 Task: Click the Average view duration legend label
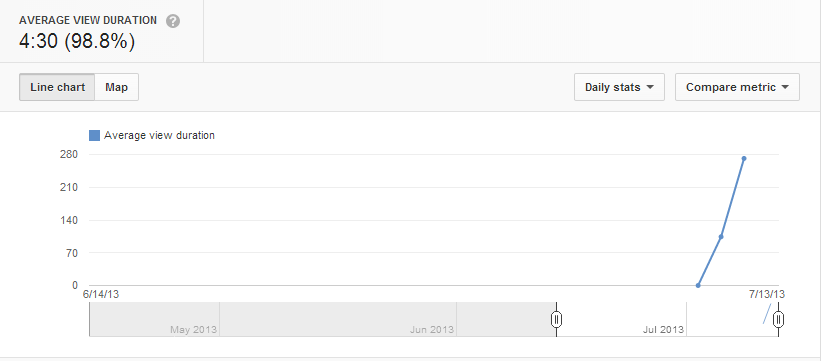click(159, 135)
